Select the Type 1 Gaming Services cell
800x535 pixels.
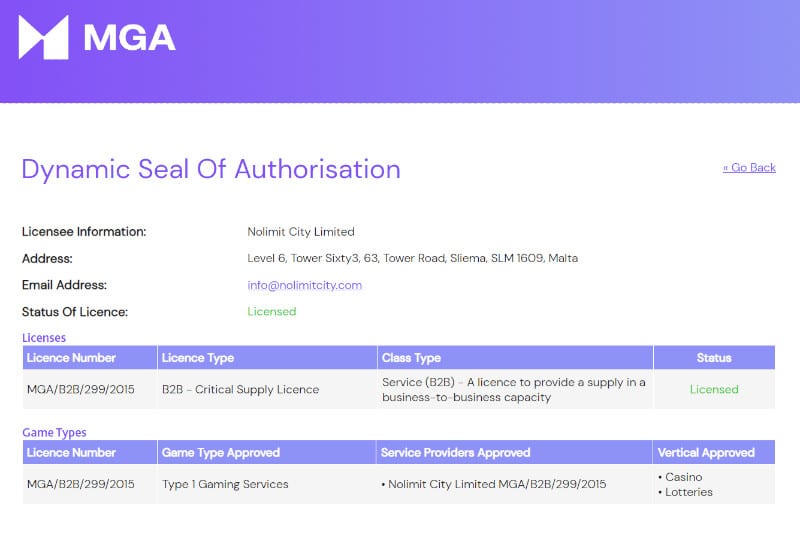(x=225, y=484)
